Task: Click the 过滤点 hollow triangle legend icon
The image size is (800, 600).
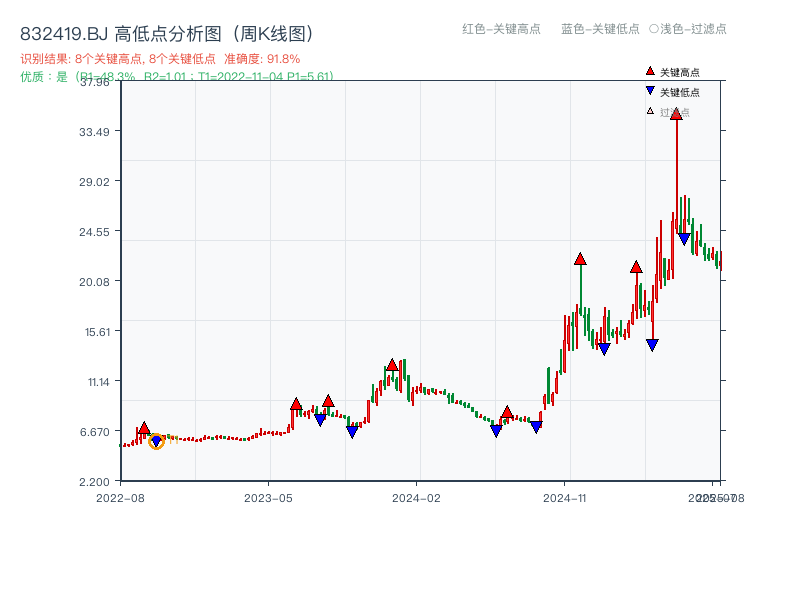Action: point(648,112)
